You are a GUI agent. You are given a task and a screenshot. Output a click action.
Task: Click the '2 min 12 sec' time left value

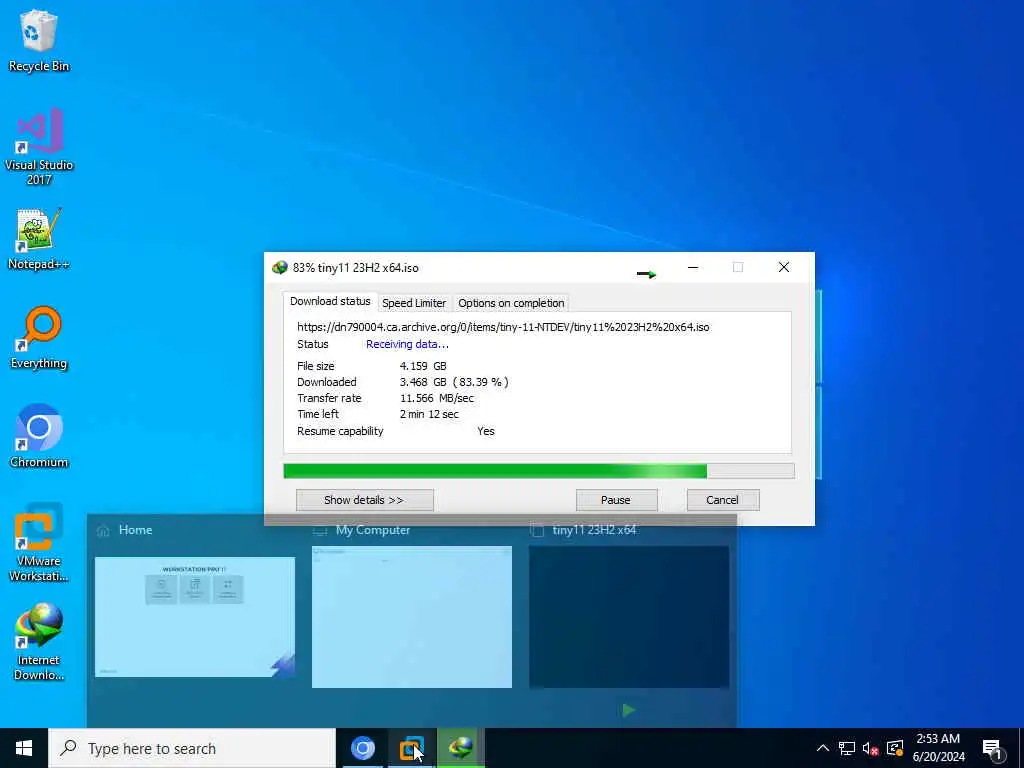429,414
